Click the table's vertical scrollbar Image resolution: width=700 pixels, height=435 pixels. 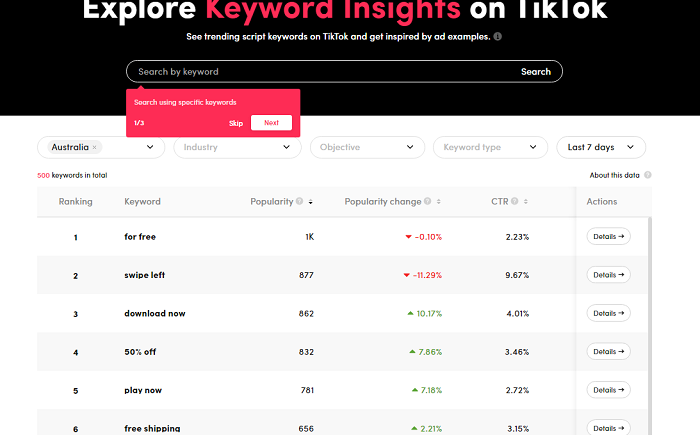(x=650, y=326)
